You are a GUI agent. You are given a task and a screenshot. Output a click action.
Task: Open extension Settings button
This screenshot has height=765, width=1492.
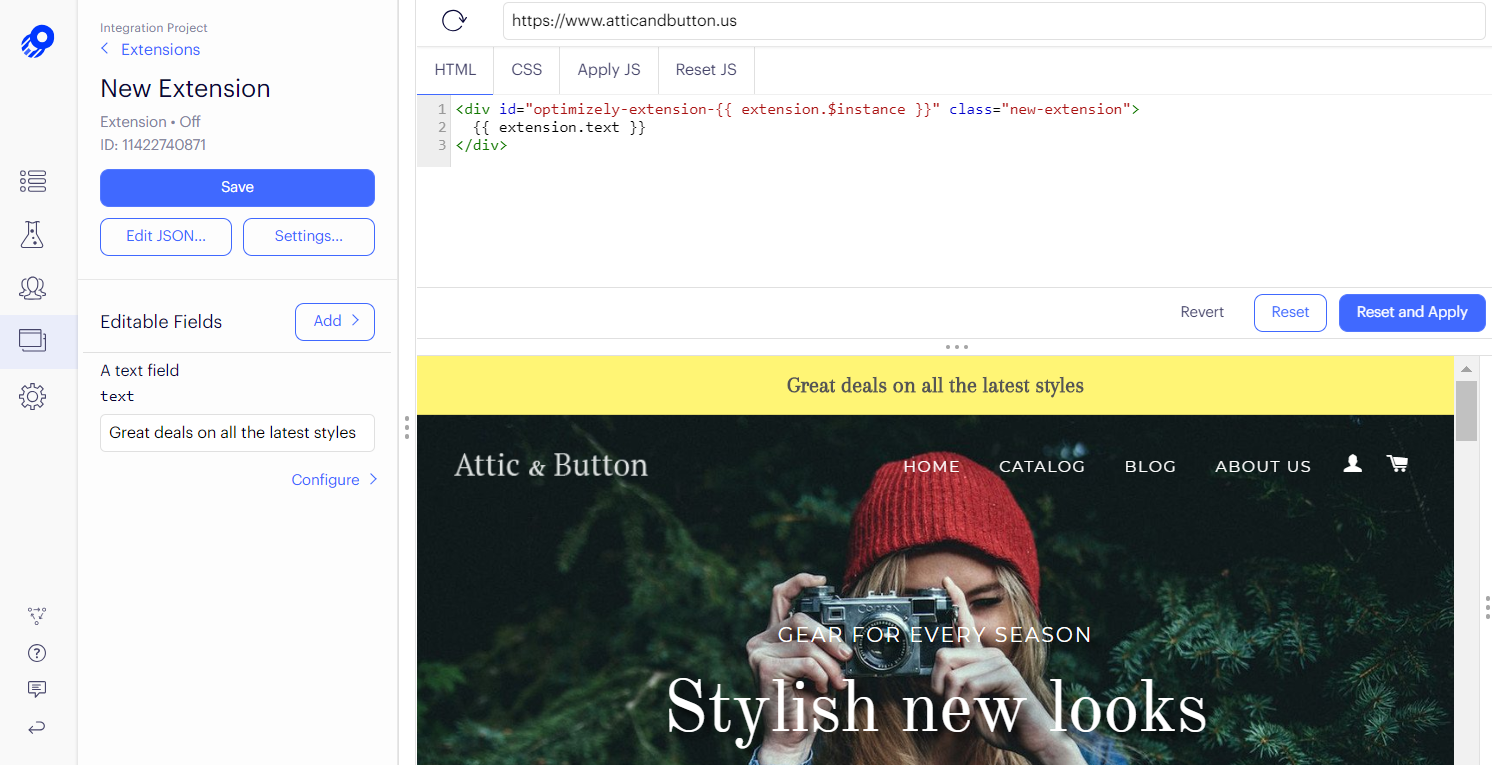point(309,236)
